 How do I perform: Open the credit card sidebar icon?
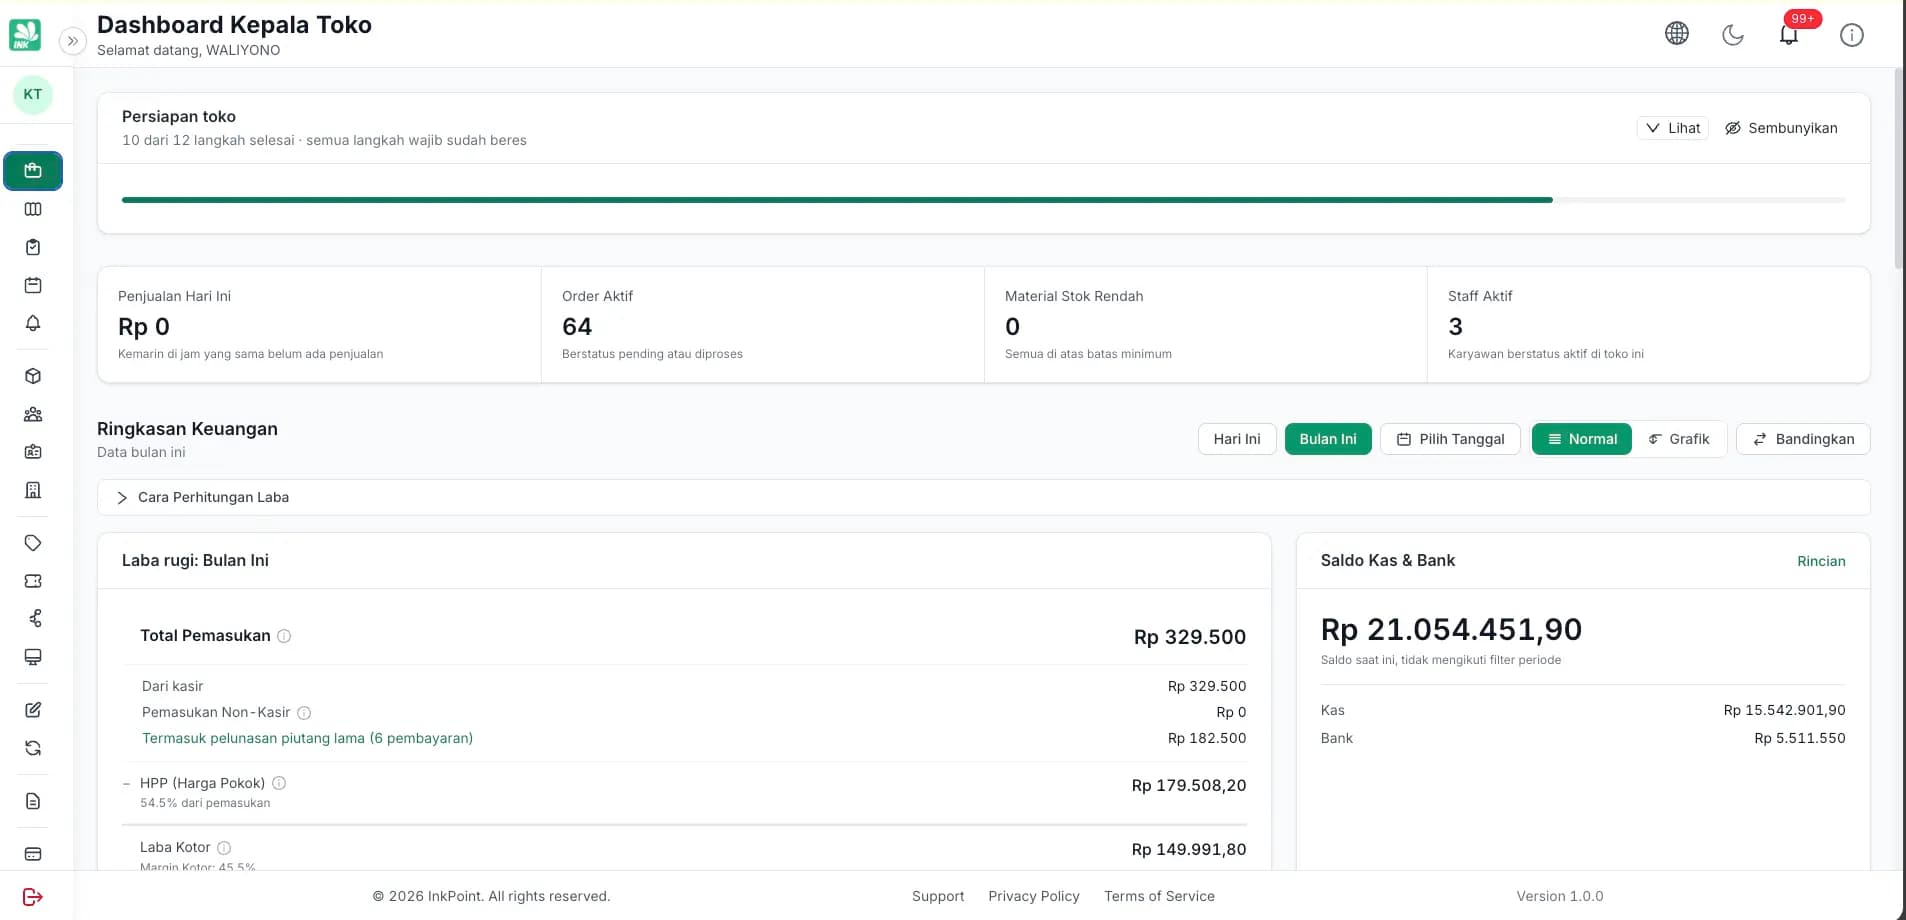coord(33,854)
